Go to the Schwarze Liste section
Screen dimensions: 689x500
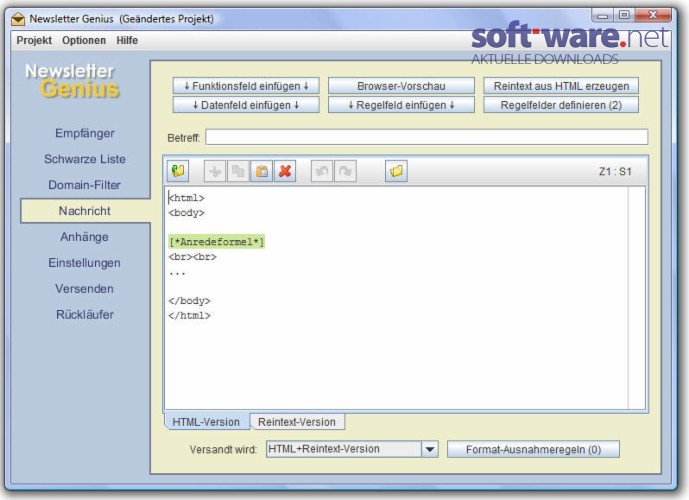point(85,159)
